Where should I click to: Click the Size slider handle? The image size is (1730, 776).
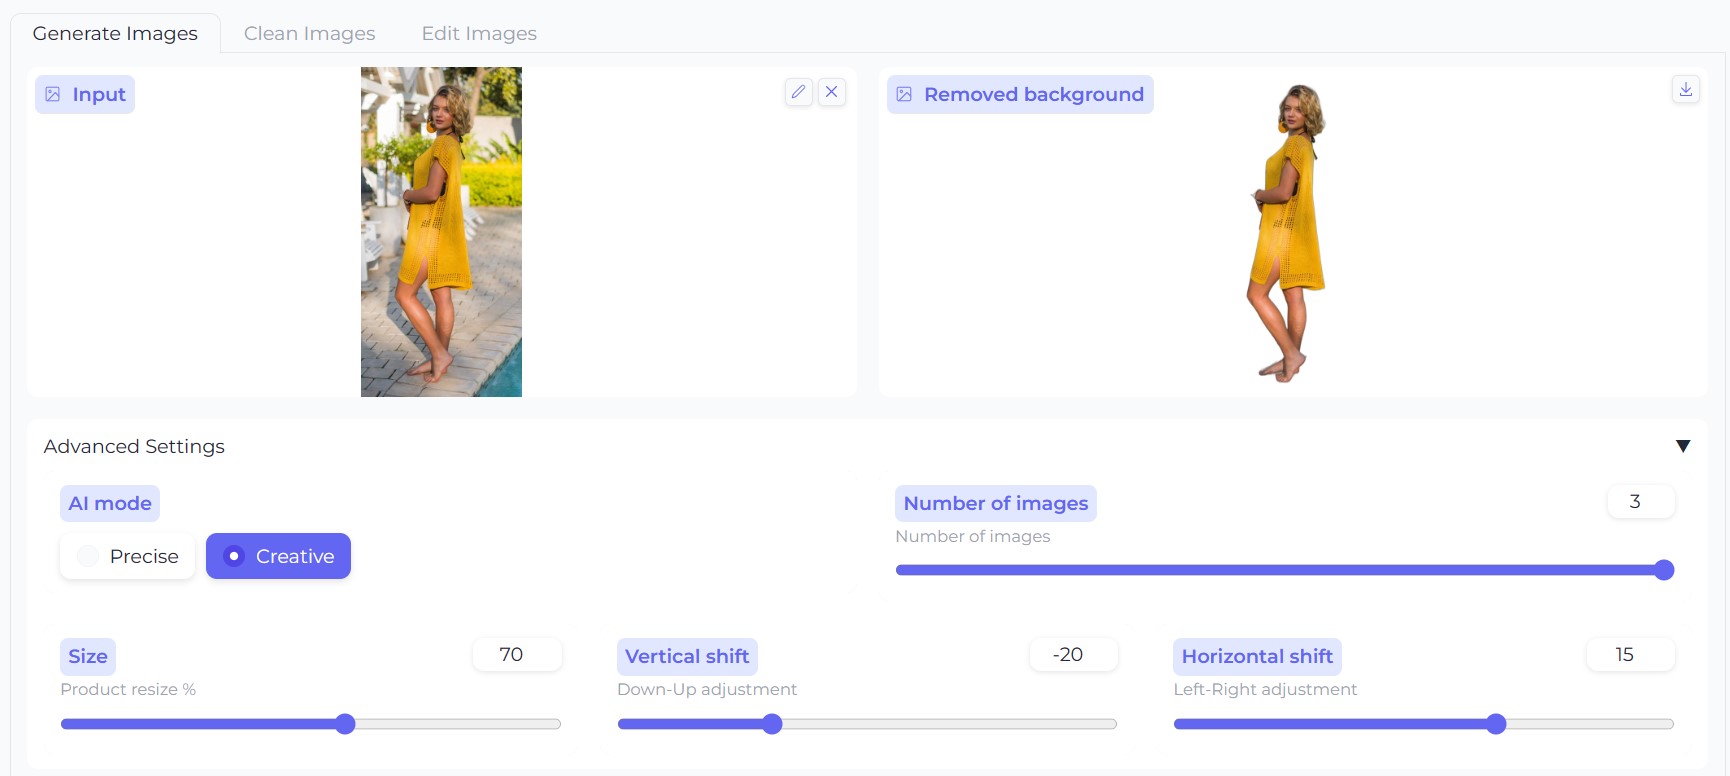click(x=345, y=724)
